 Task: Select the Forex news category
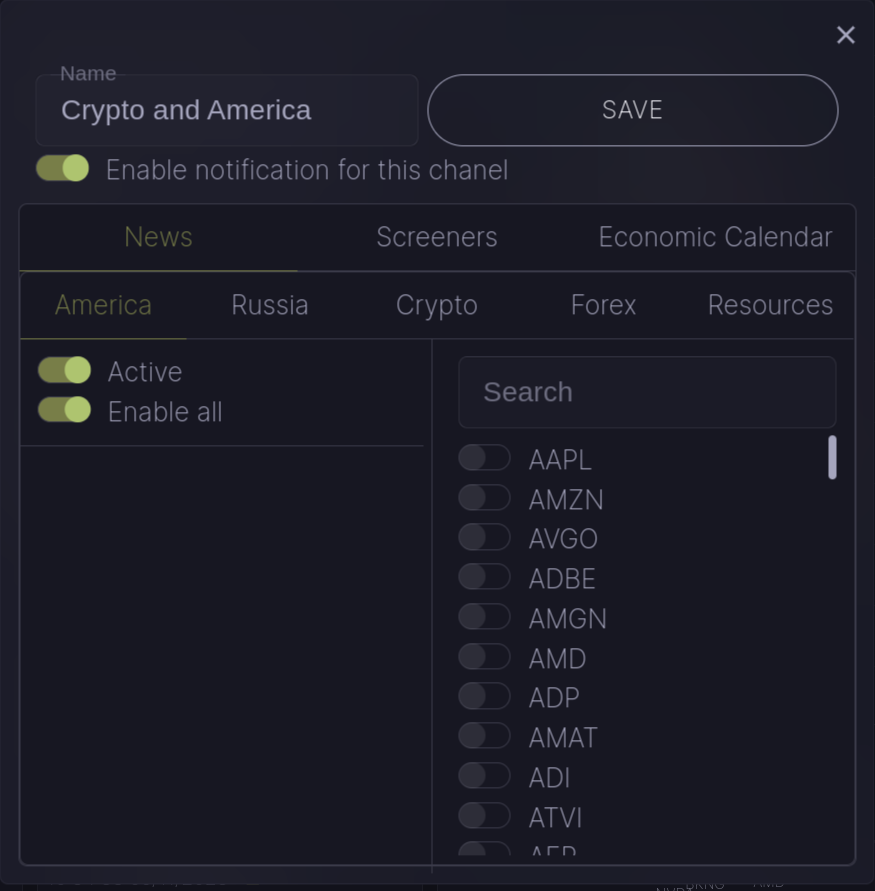click(x=603, y=305)
